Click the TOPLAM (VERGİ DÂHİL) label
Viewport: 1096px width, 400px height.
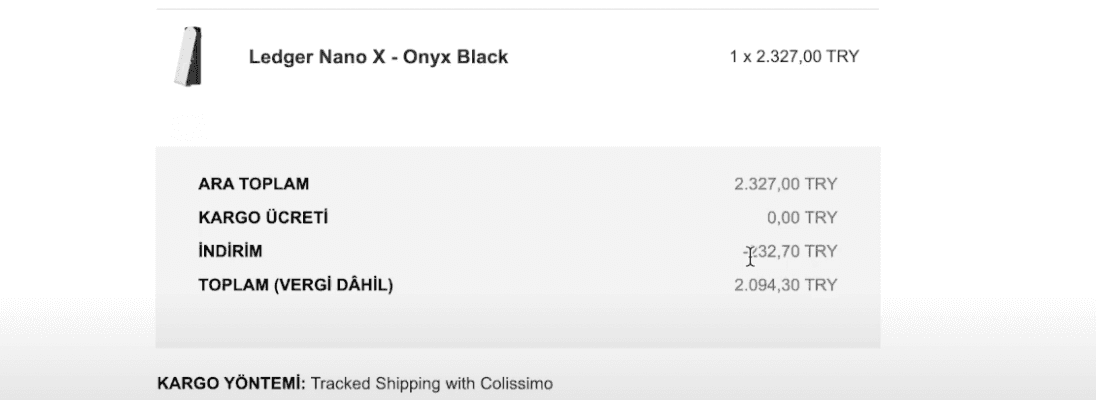[x=296, y=285]
